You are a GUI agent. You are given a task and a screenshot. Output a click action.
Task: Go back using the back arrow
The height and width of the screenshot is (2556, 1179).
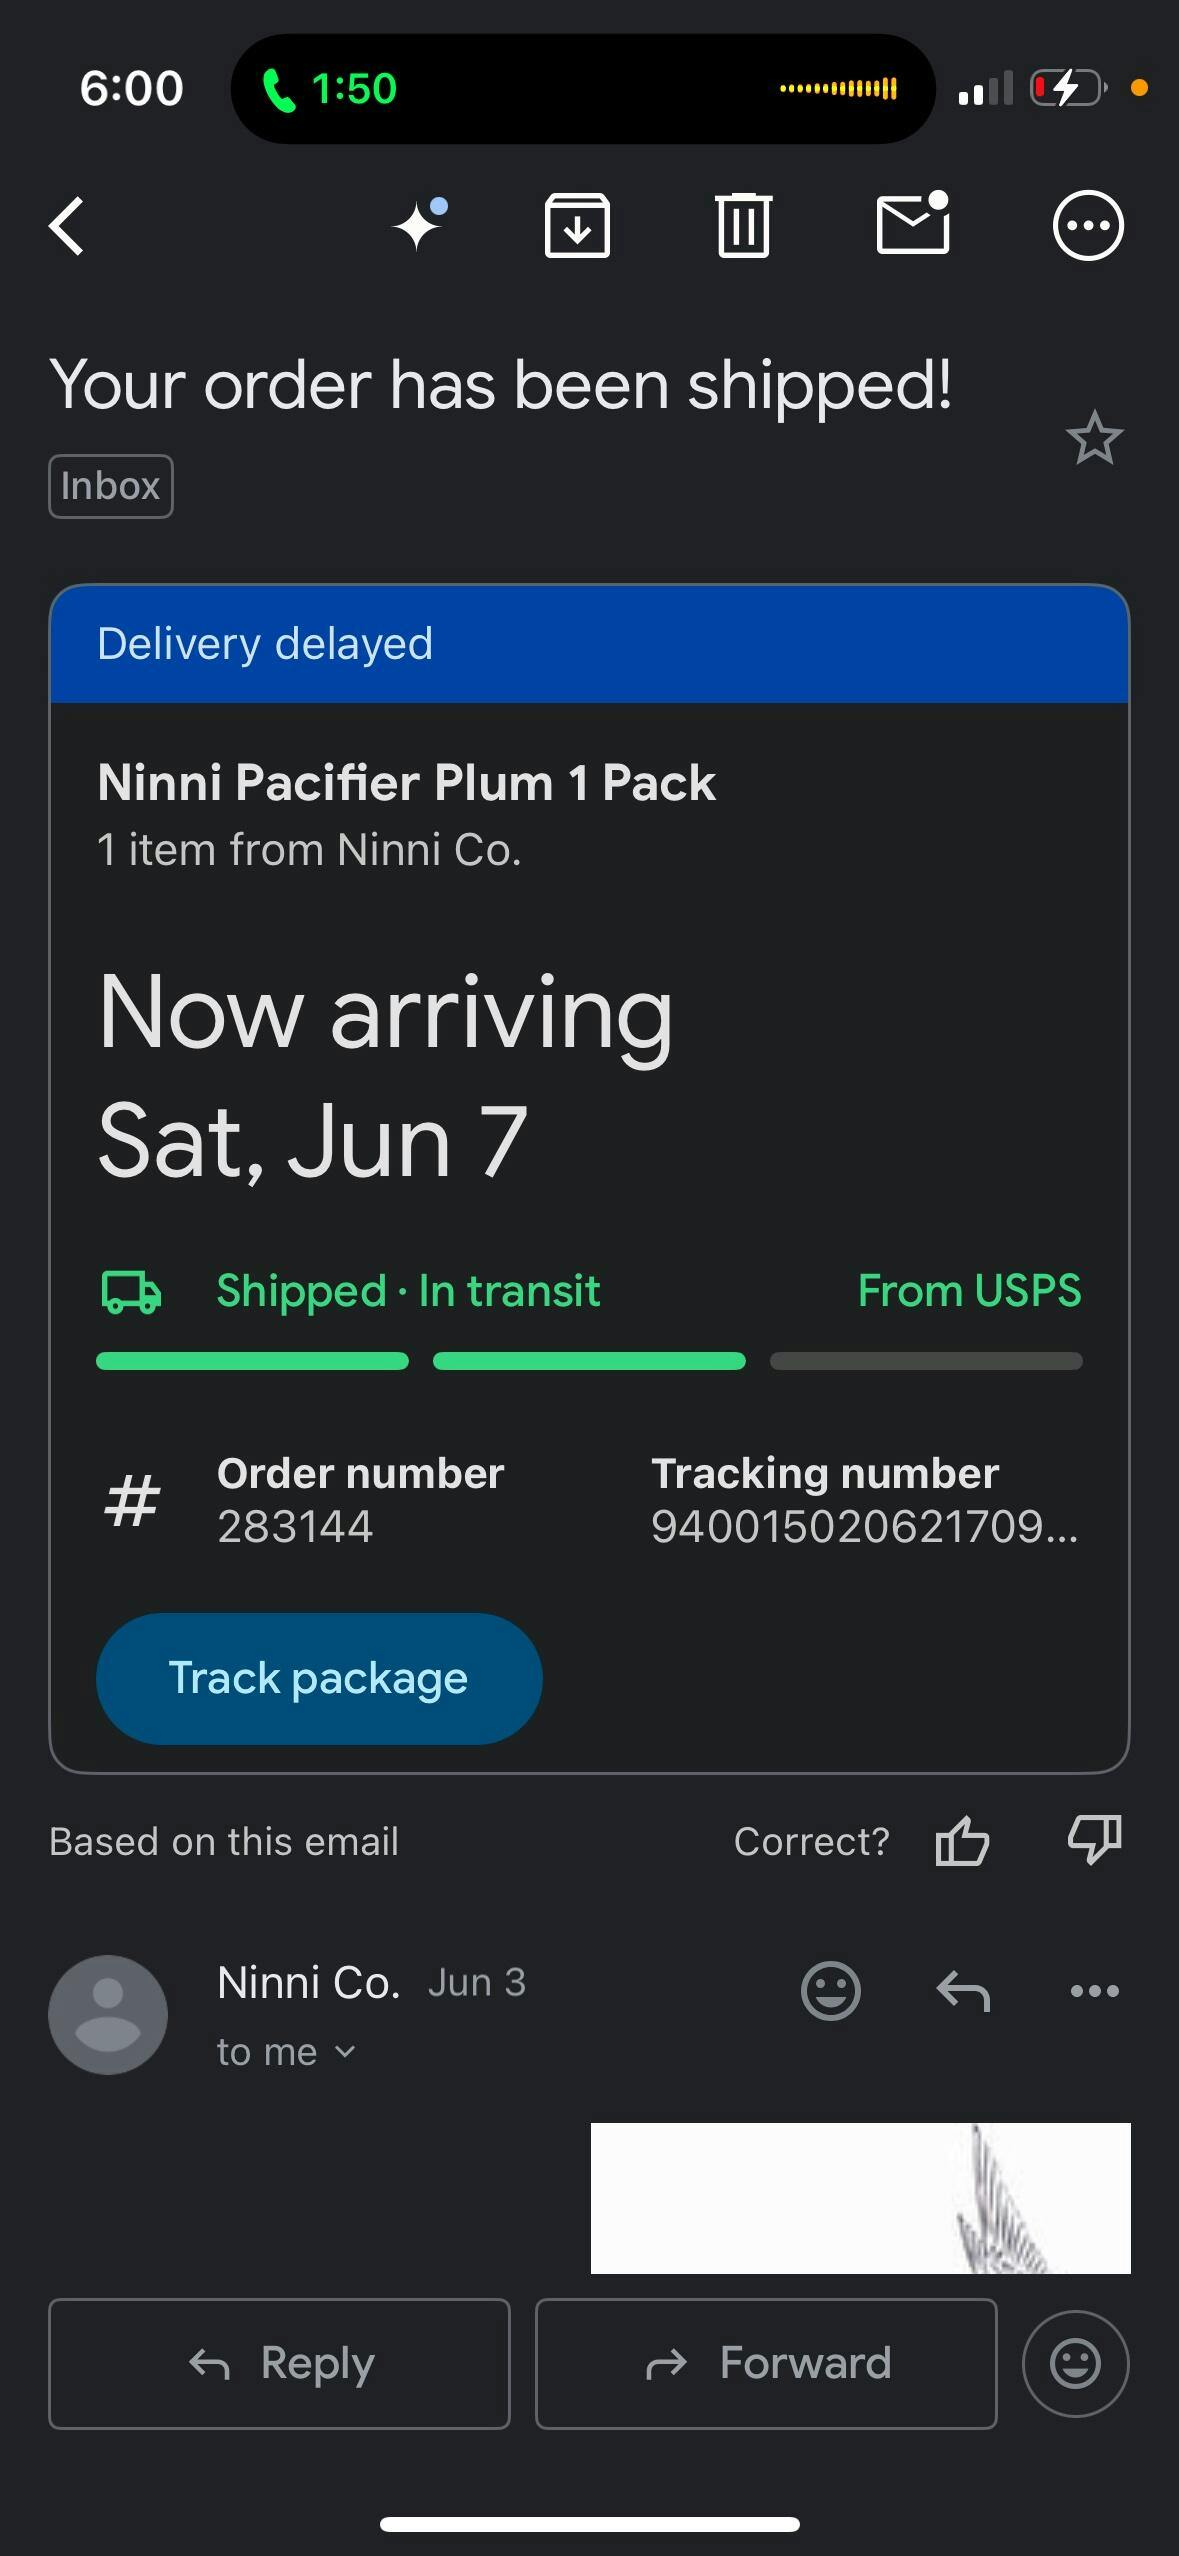tap(68, 226)
